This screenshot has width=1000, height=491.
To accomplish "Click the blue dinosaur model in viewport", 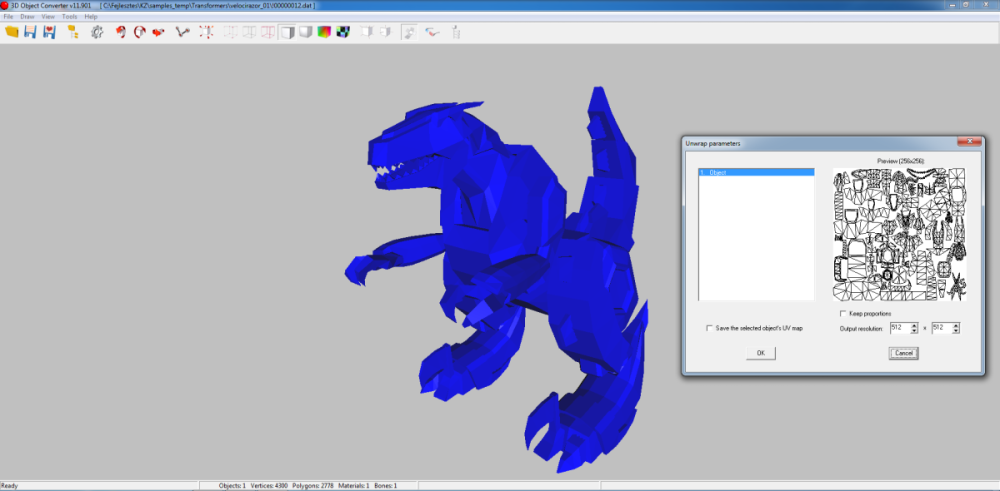I will [x=504, y=255].
